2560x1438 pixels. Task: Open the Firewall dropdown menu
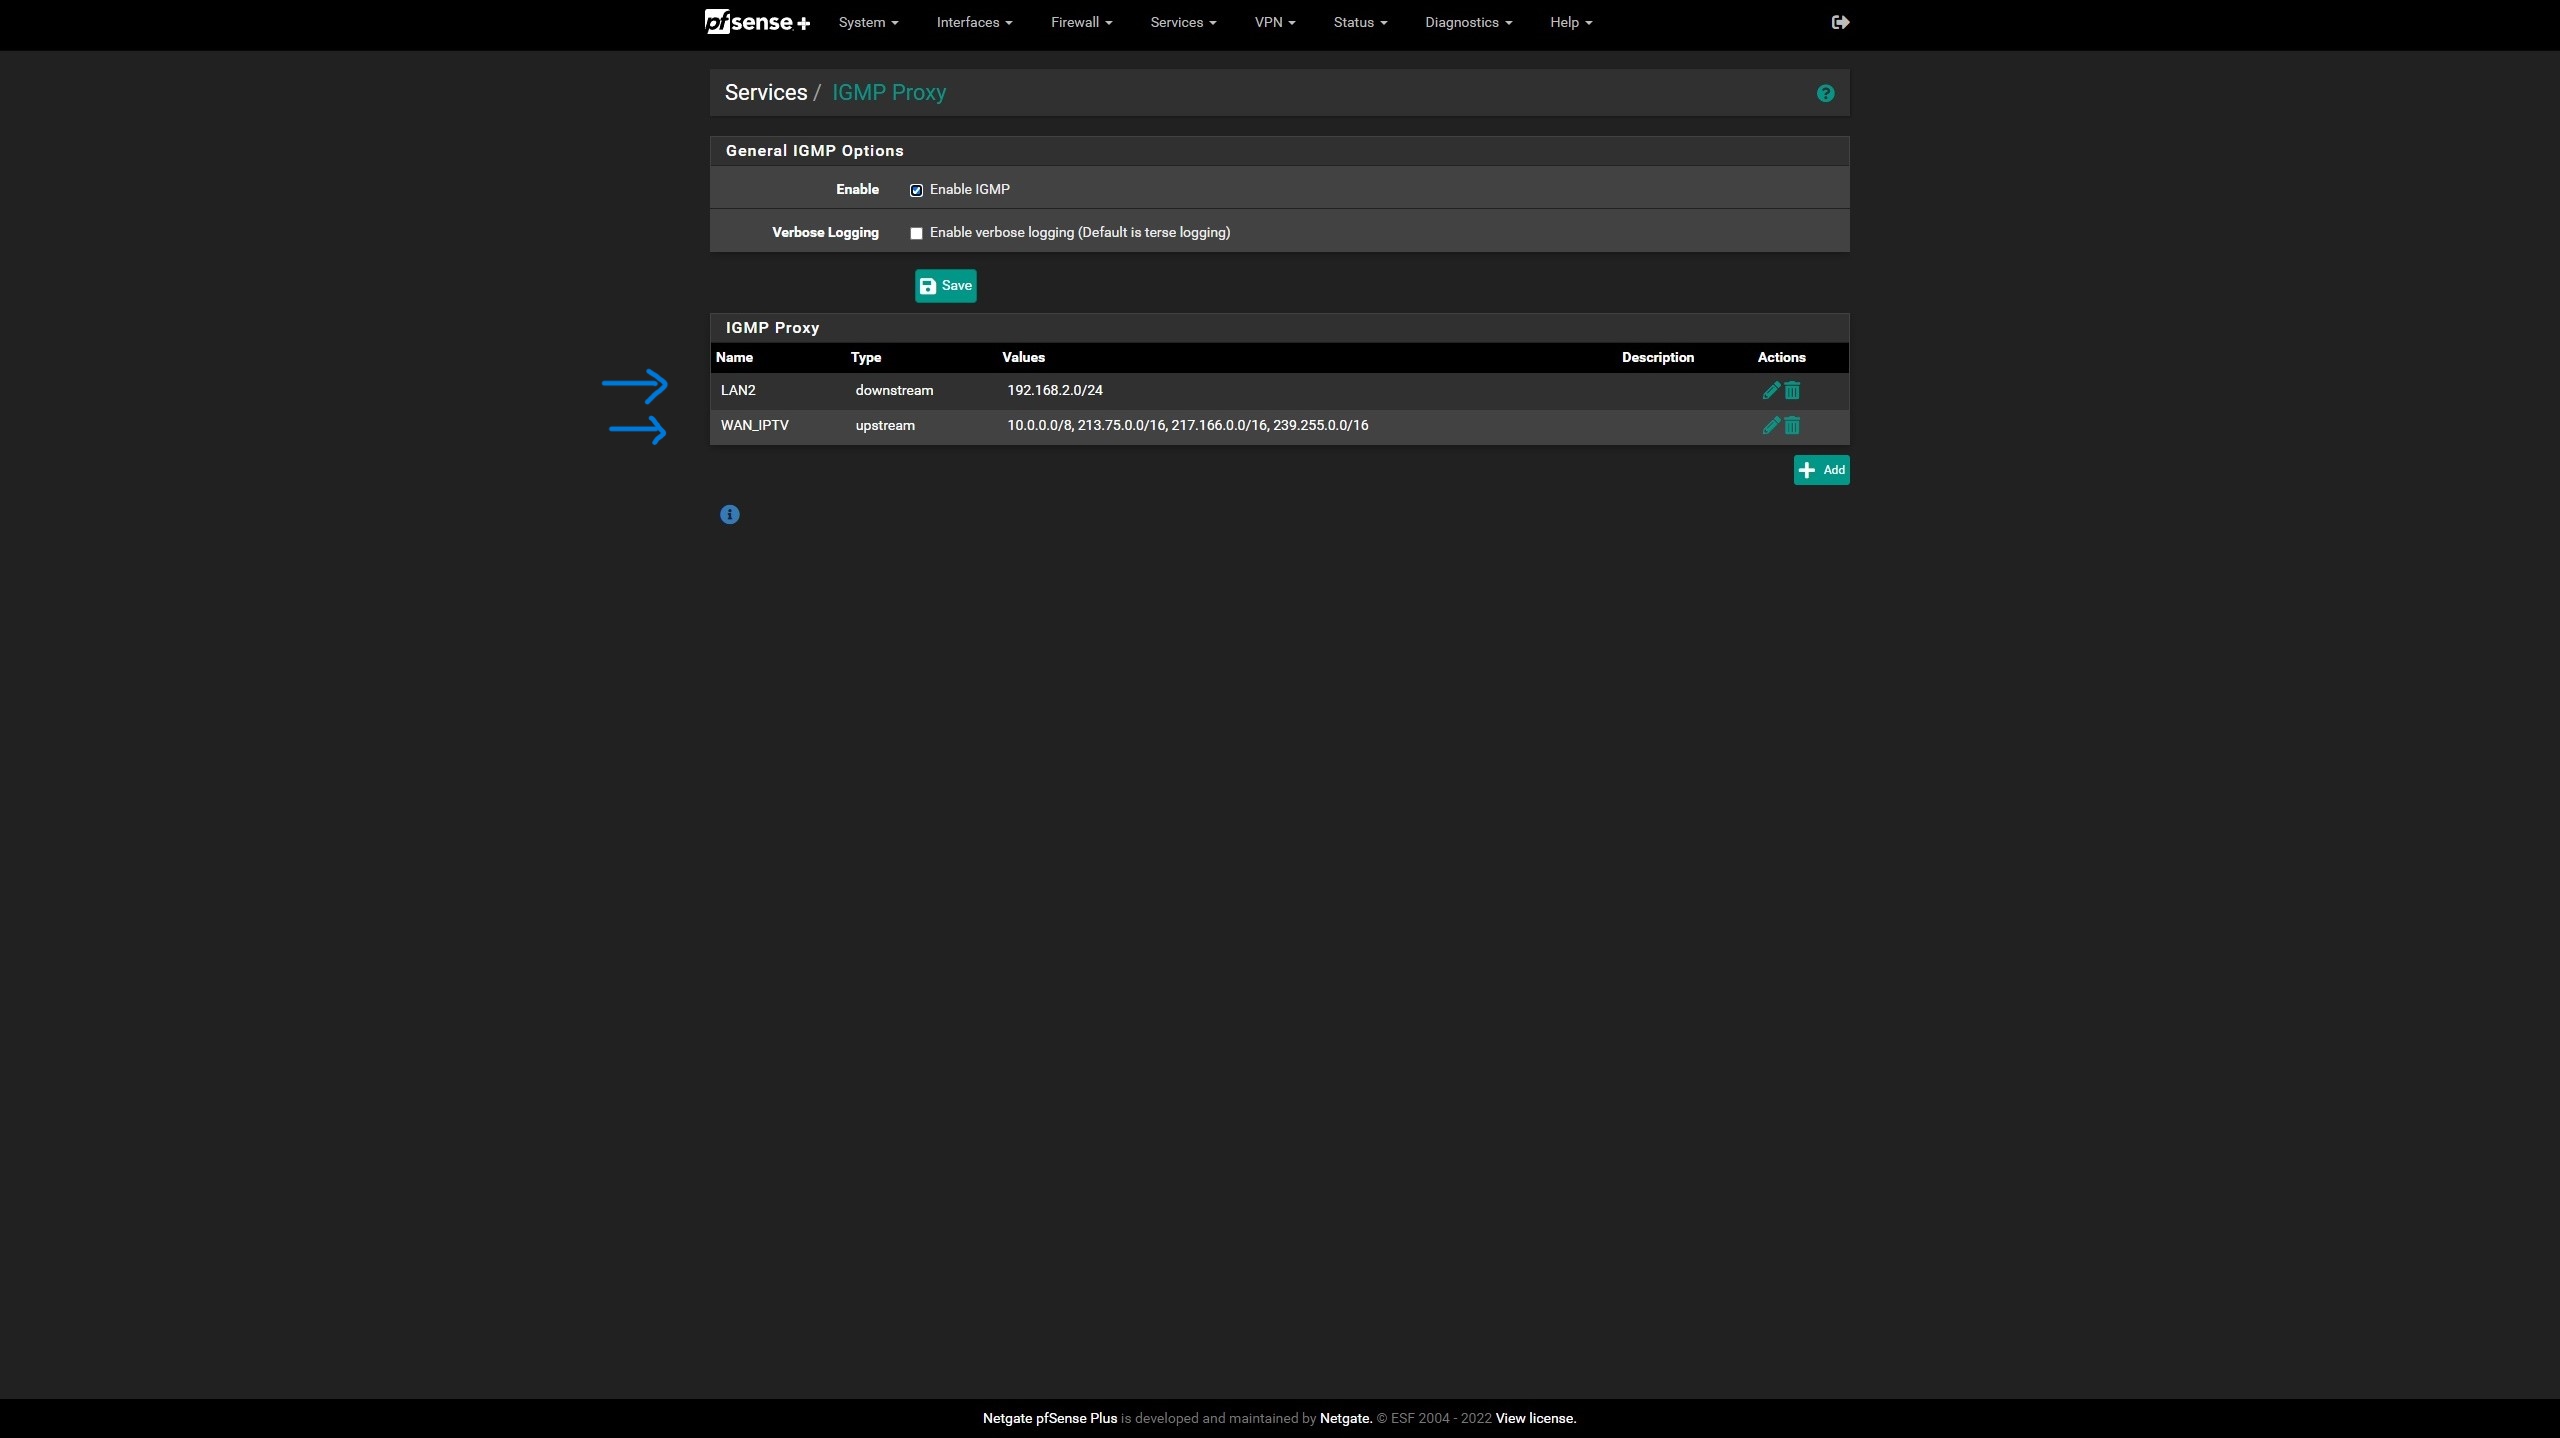click(1080, 22)
